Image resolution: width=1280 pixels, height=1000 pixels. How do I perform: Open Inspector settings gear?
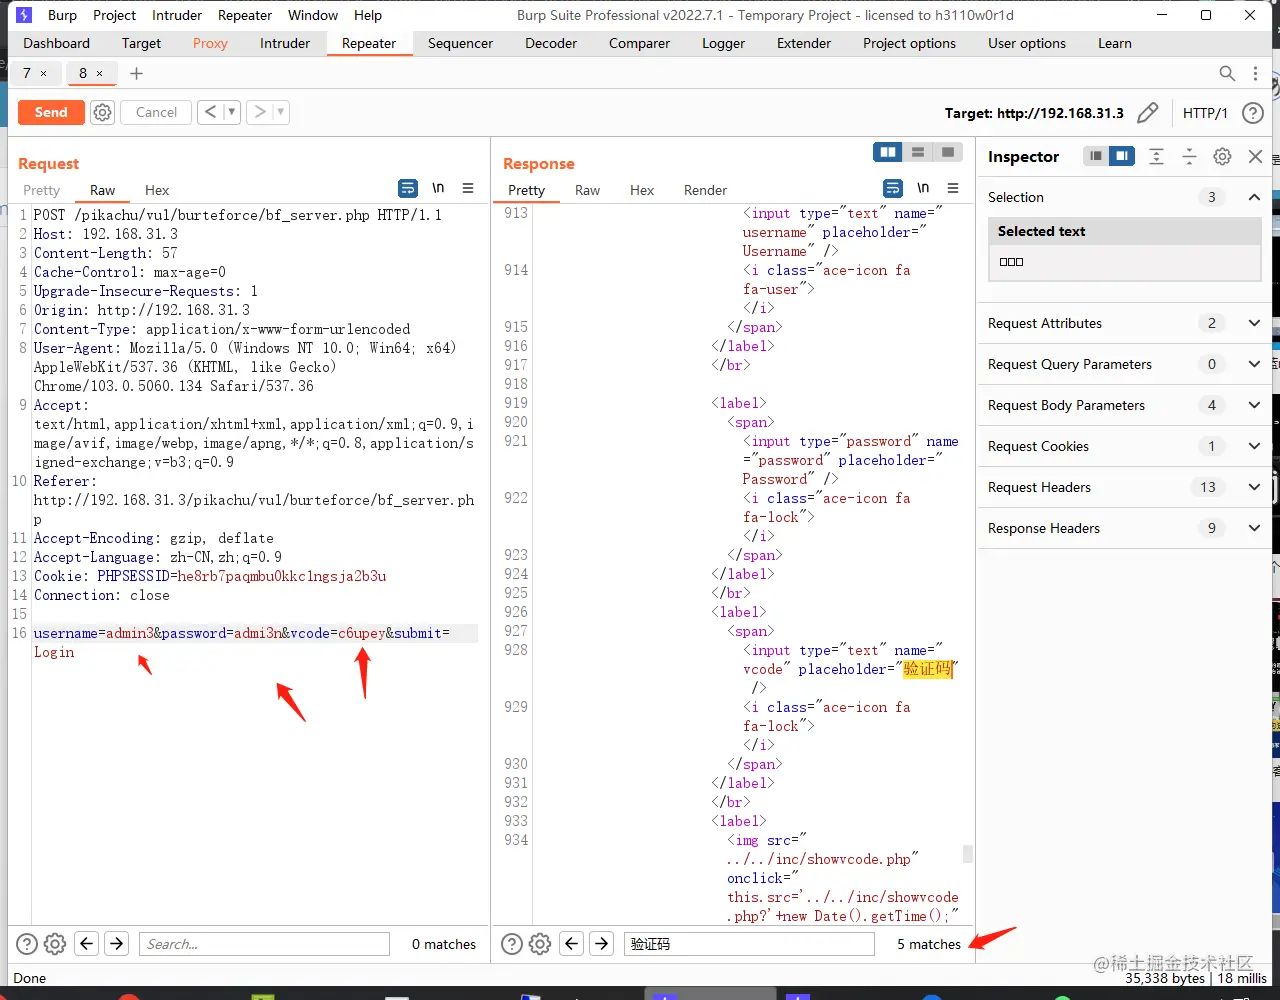1222,156
